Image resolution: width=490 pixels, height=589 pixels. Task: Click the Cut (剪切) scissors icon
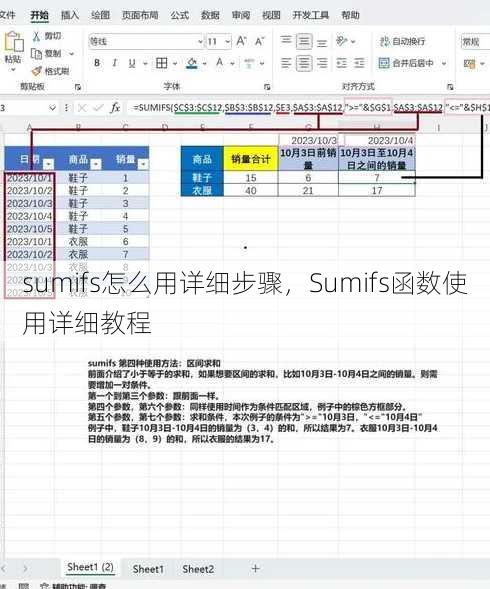36,36
